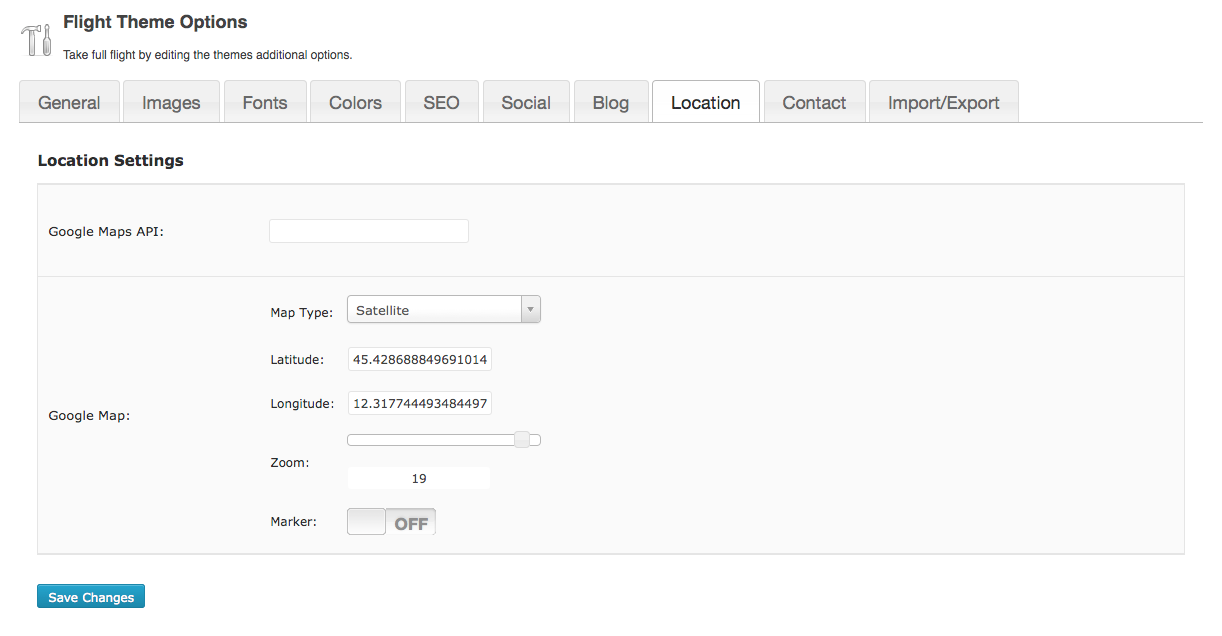This screenshot has height=636, width=1222.
Task: Open the Contact tab
Action: coord(814,102)
